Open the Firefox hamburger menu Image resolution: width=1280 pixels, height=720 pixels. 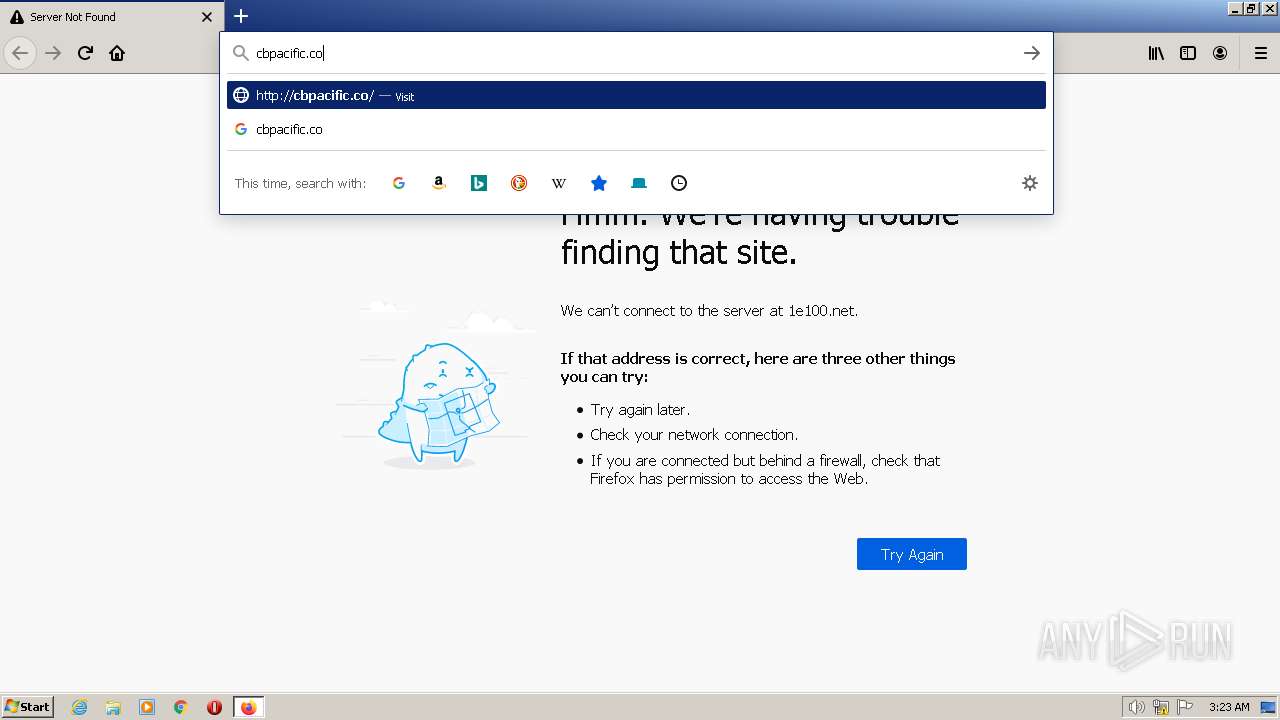(1260, 53)
